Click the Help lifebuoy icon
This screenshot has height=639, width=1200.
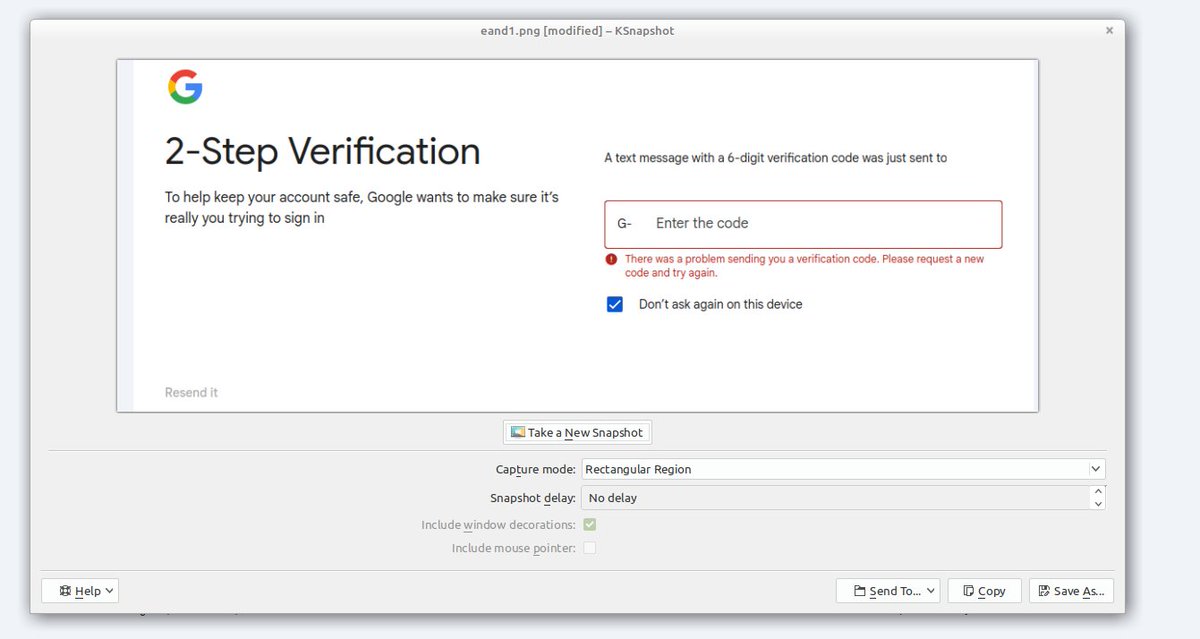pyautogui.click(x=65, y=591)
